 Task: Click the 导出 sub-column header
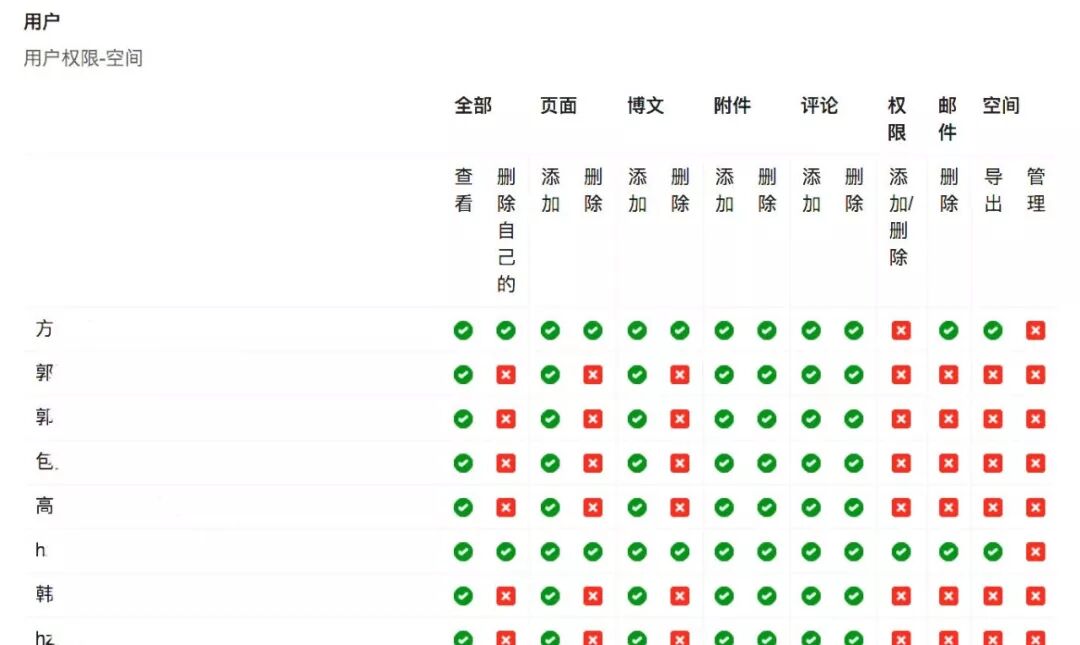click(993, 190)
